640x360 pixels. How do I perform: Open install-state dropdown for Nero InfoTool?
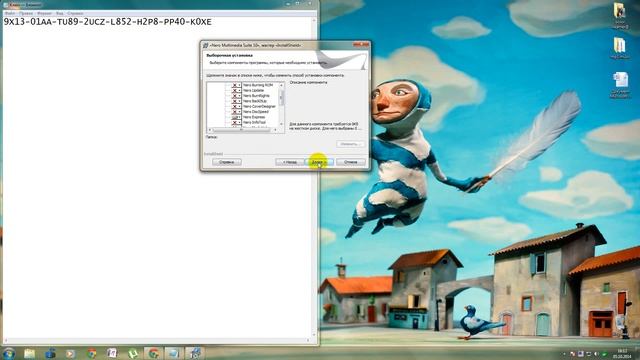[236, 122]
